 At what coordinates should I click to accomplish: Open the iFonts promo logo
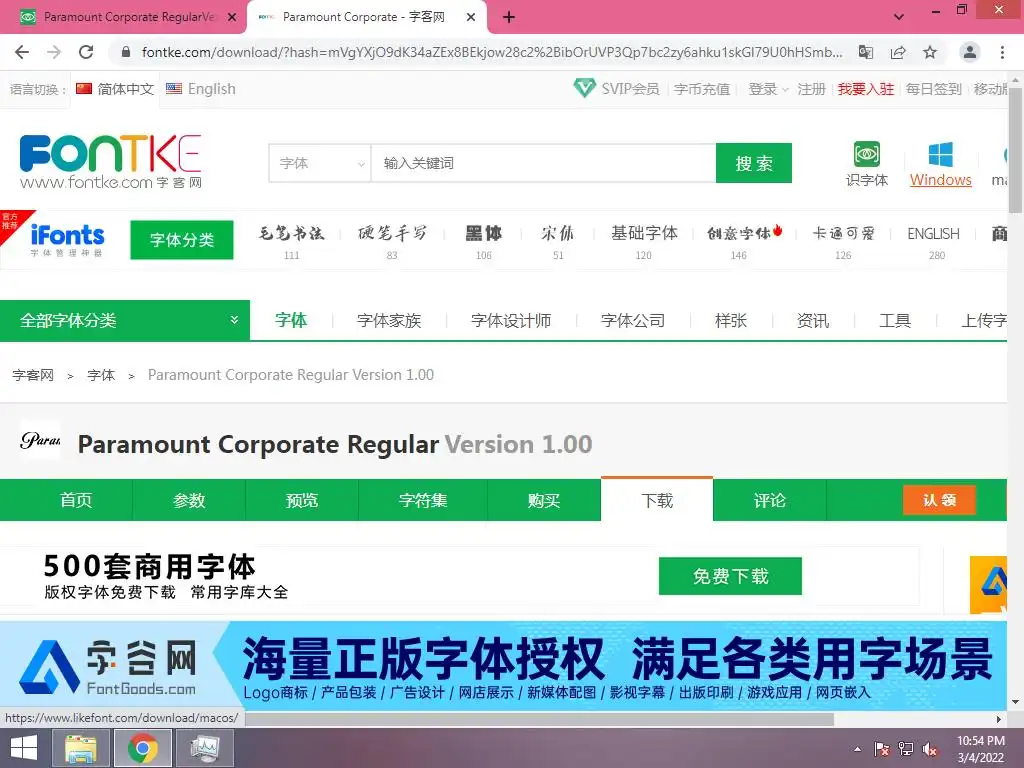pyautogui.click(x=67, y=240)
